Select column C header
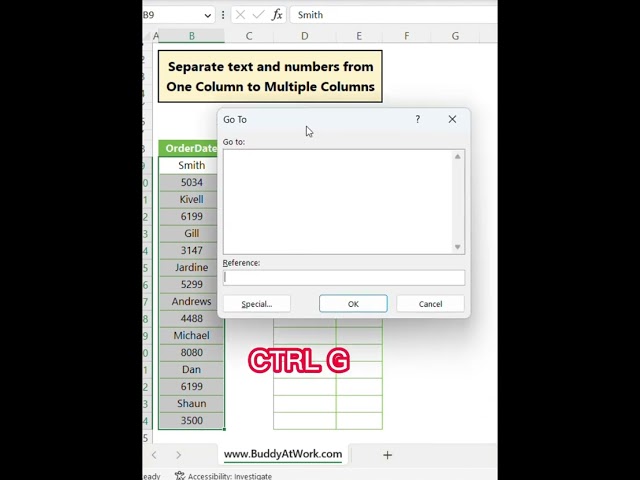640x480 pixels. click(x=249, y=36)
